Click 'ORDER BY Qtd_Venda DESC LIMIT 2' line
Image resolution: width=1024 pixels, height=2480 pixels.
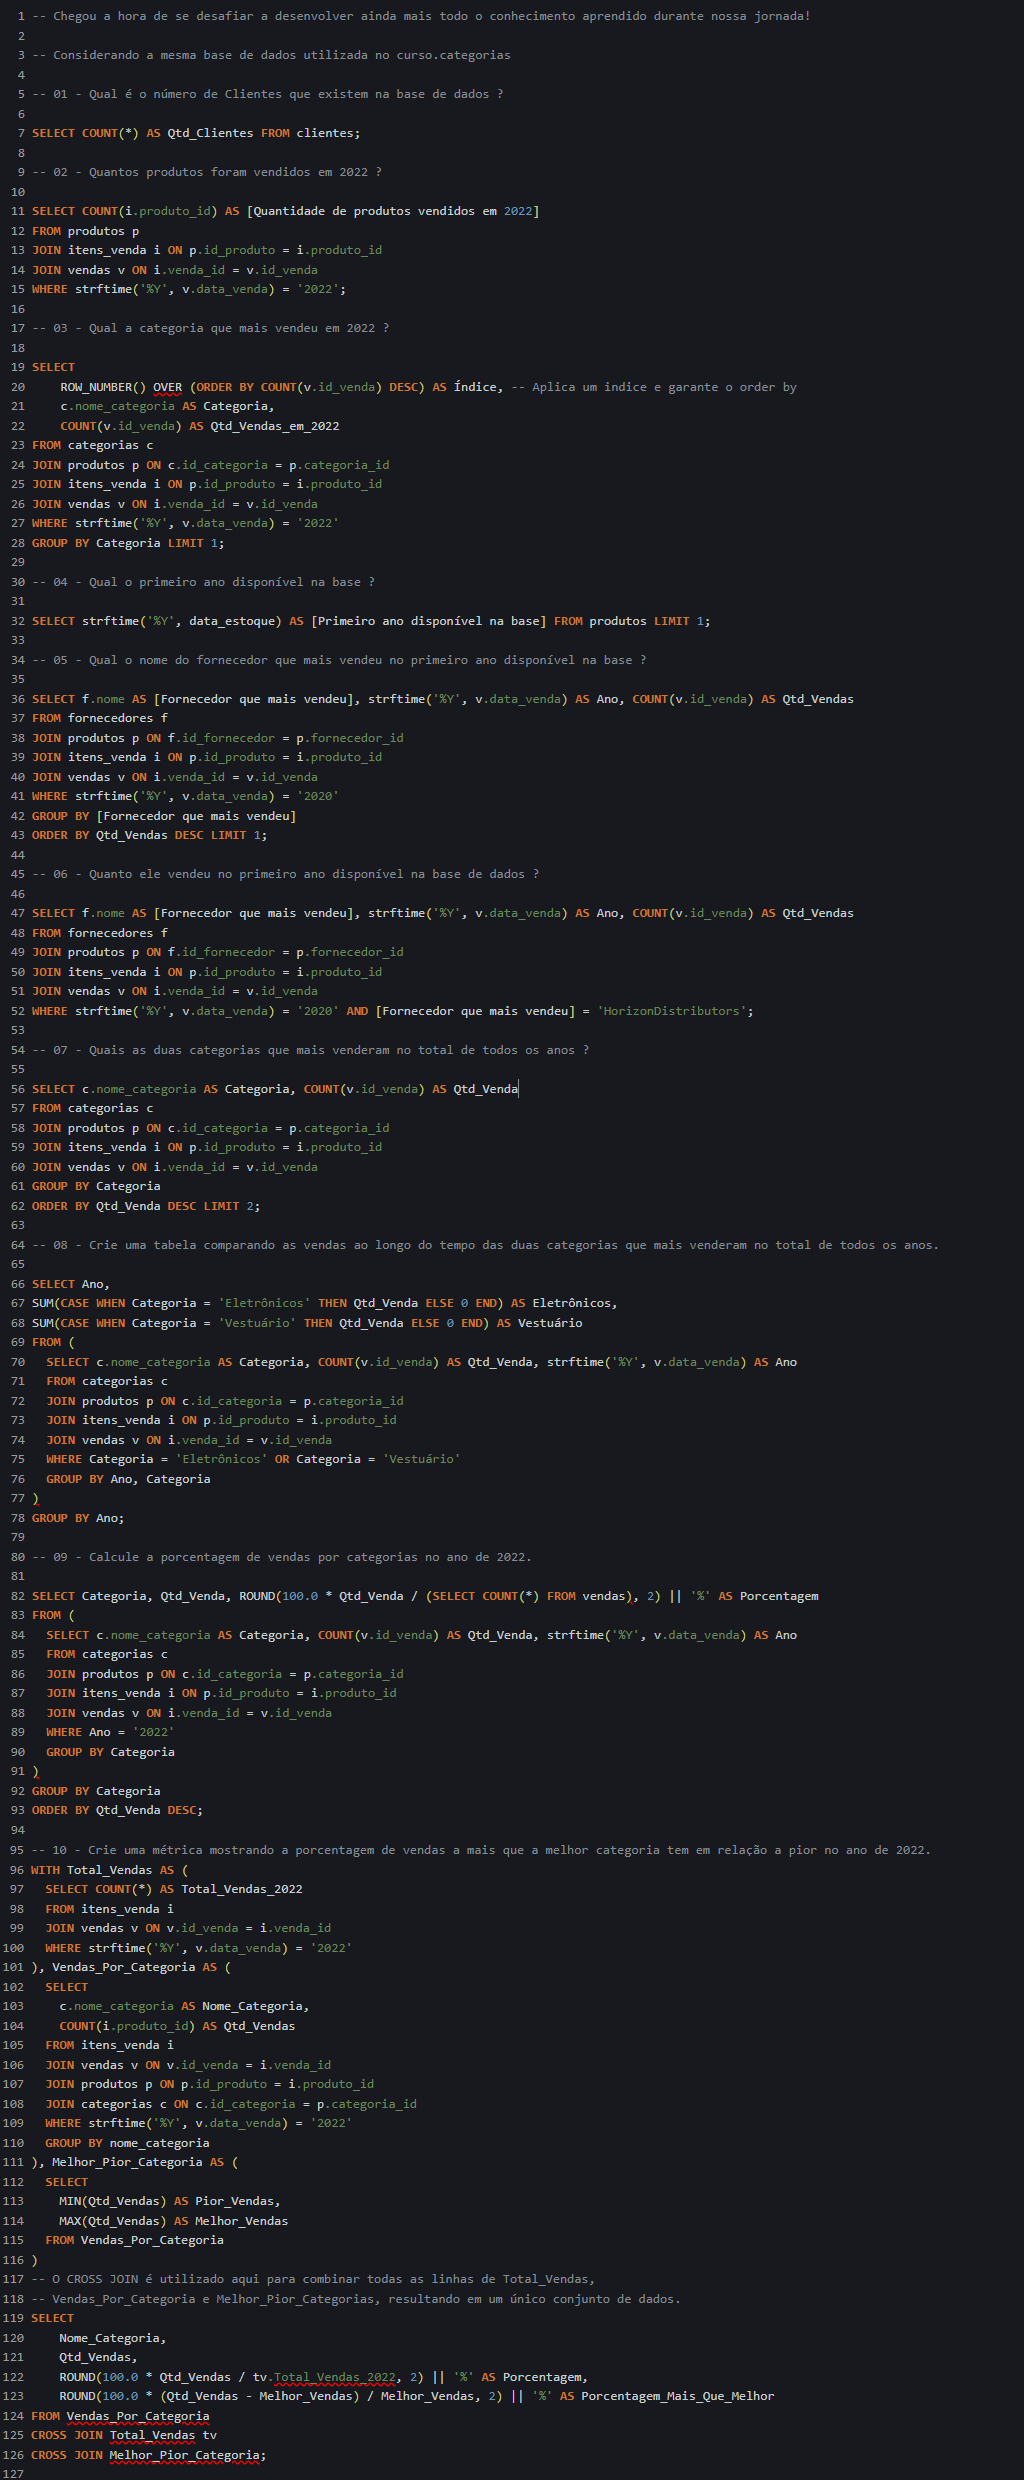[x=145, y=1206]
